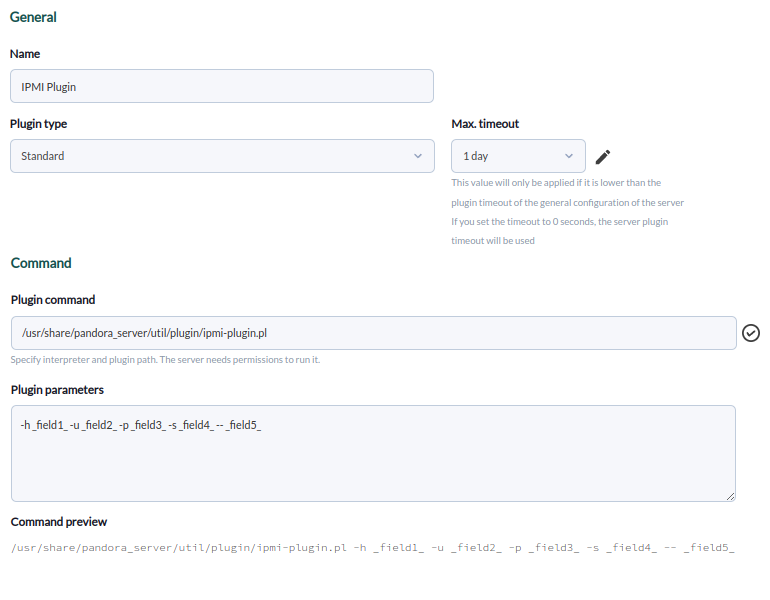Select the General section heading
Viewport: 770px width, 600px height.
(x=33, y=17)
